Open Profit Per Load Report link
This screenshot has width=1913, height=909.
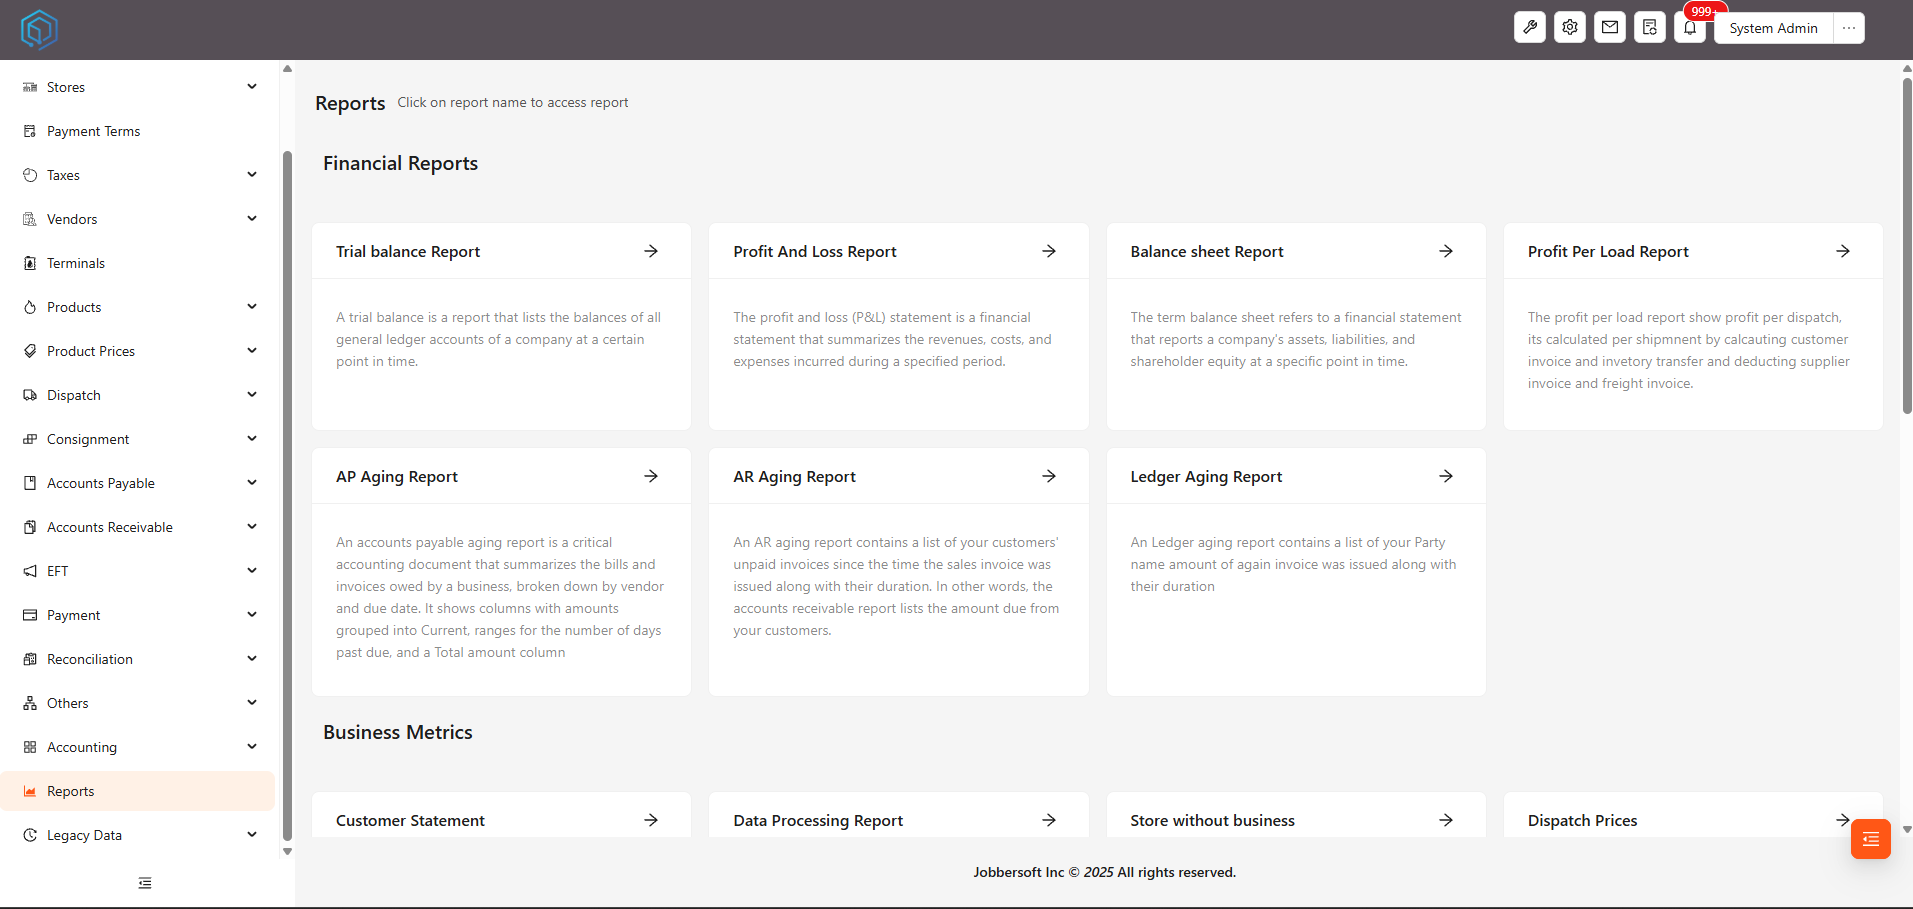[x=1608, y=252]
